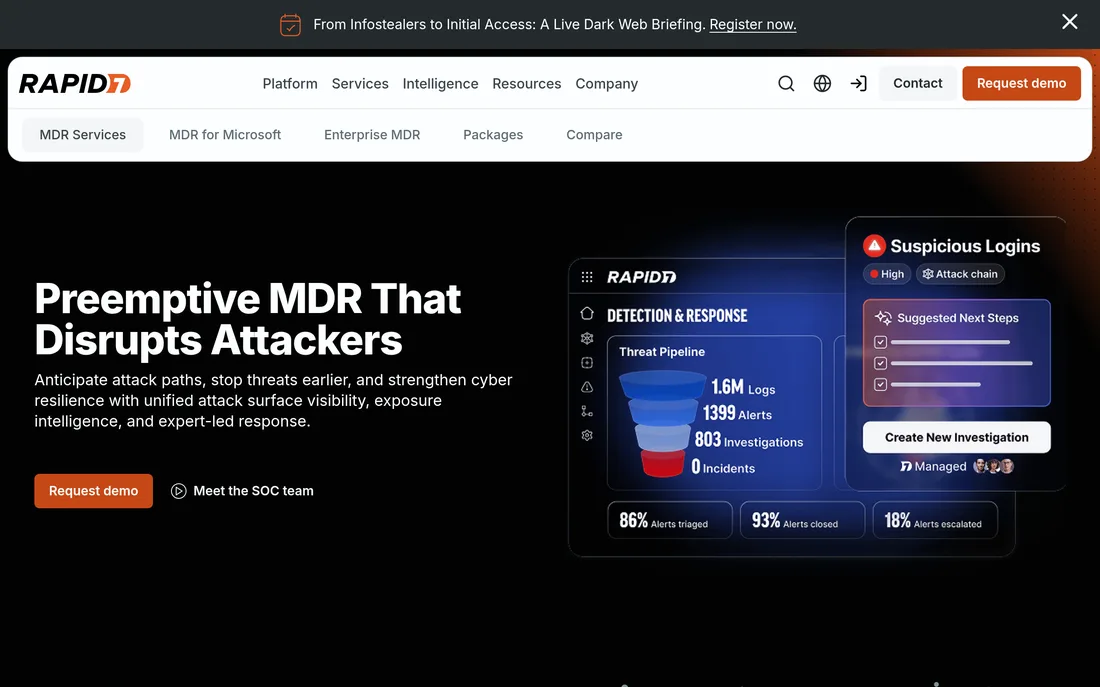
Task: Click the home icon in dashboard sidebar
Action: (x=587, y=313)
